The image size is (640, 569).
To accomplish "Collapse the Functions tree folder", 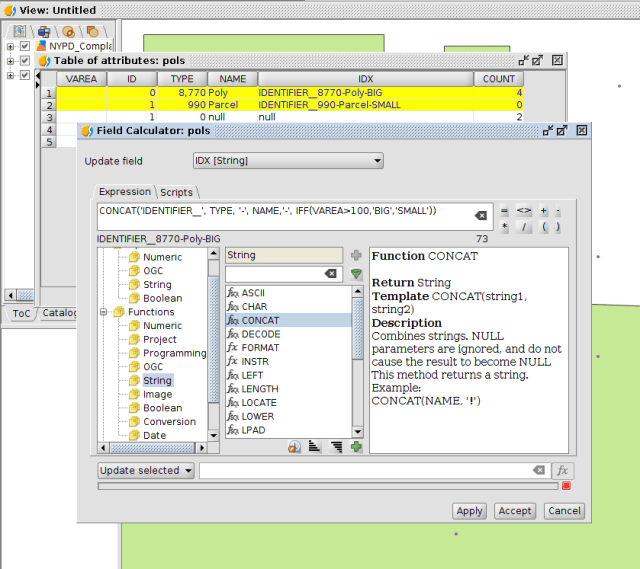I will [105, 312].
